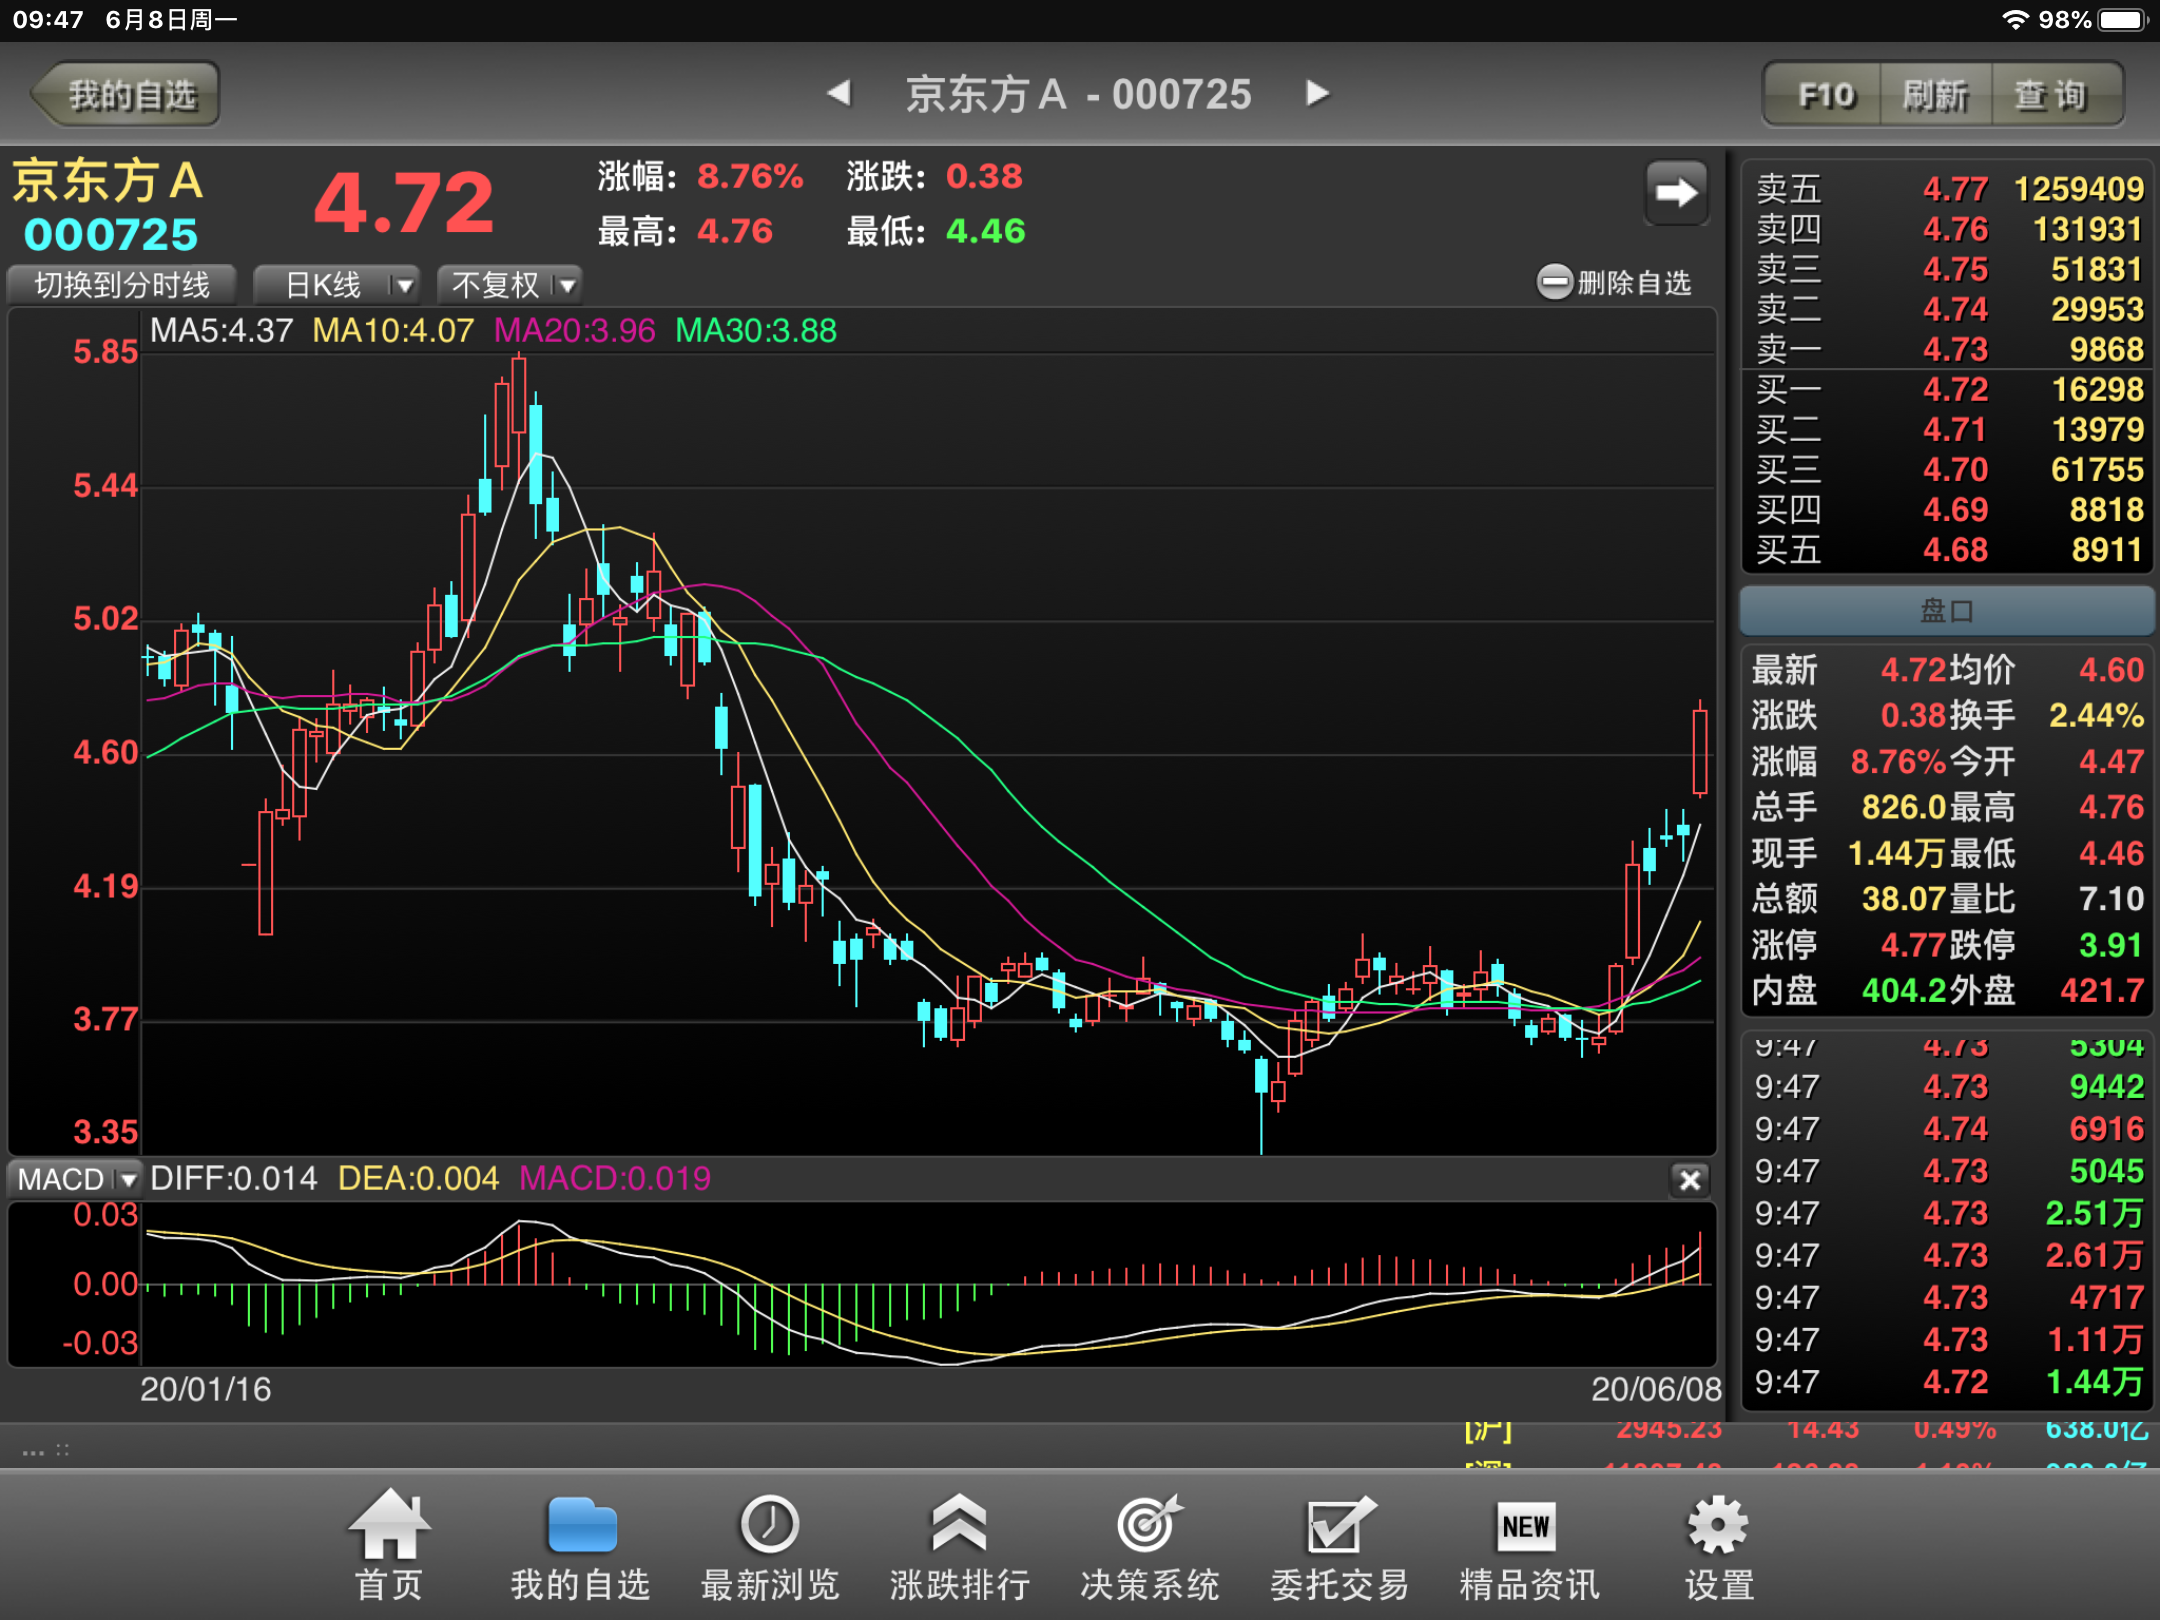Click the MACD:0.019 value label
This screenshot has height=1620, width=2160.
tap(615, 1179)
